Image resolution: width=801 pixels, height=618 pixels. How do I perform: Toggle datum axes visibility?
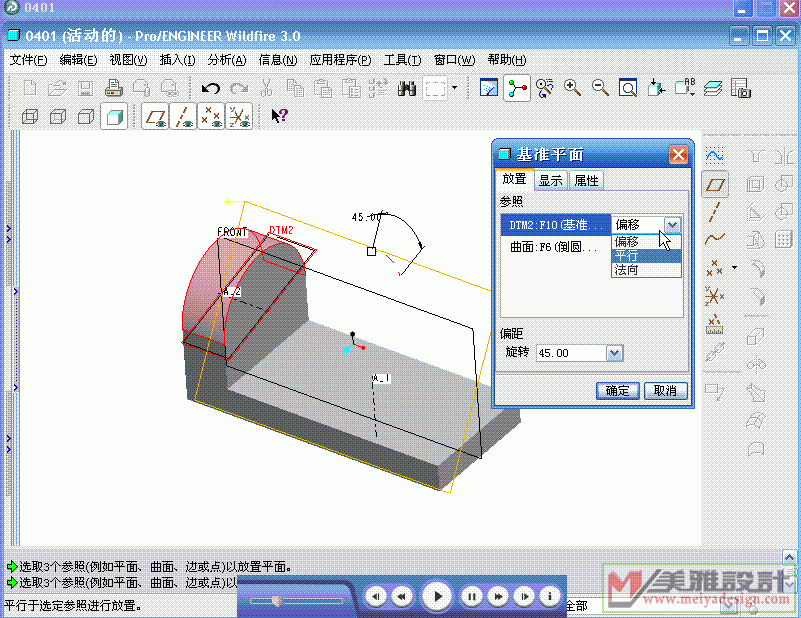point(183,116)
